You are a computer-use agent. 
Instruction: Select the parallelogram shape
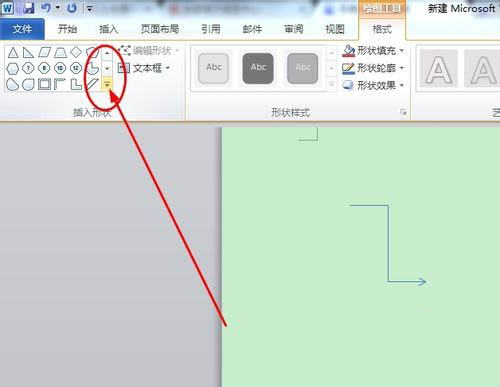pyautogui.click(x=44, y=52)
